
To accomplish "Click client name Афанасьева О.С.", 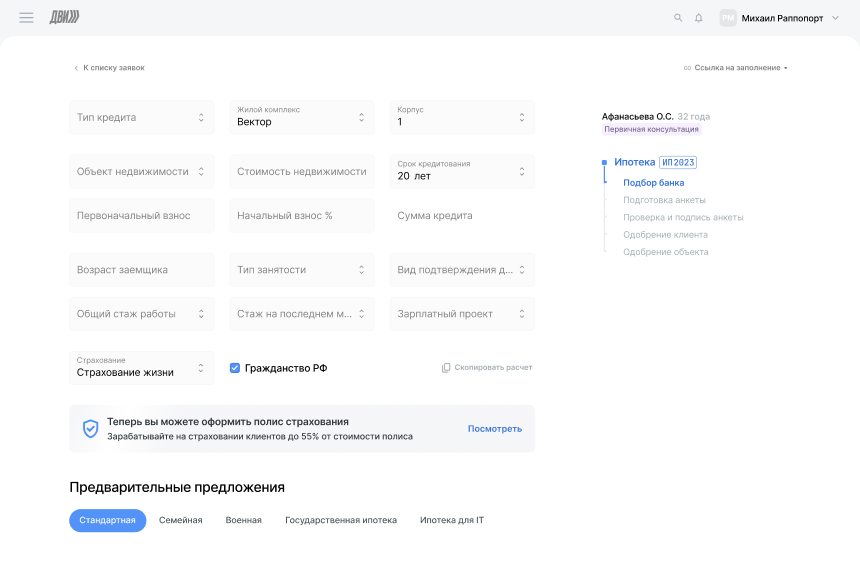I will click(x=637, y=116).
